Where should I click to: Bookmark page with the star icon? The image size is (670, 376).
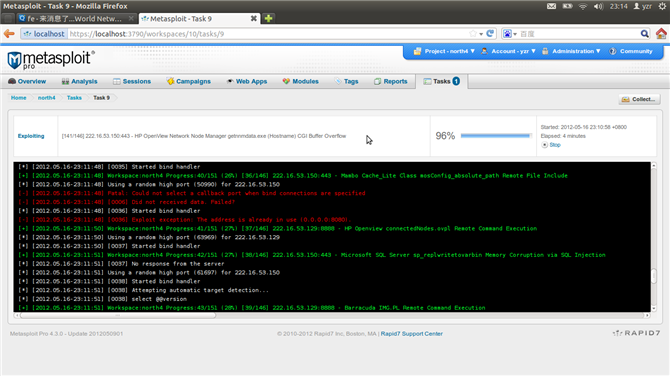(473, 33)
